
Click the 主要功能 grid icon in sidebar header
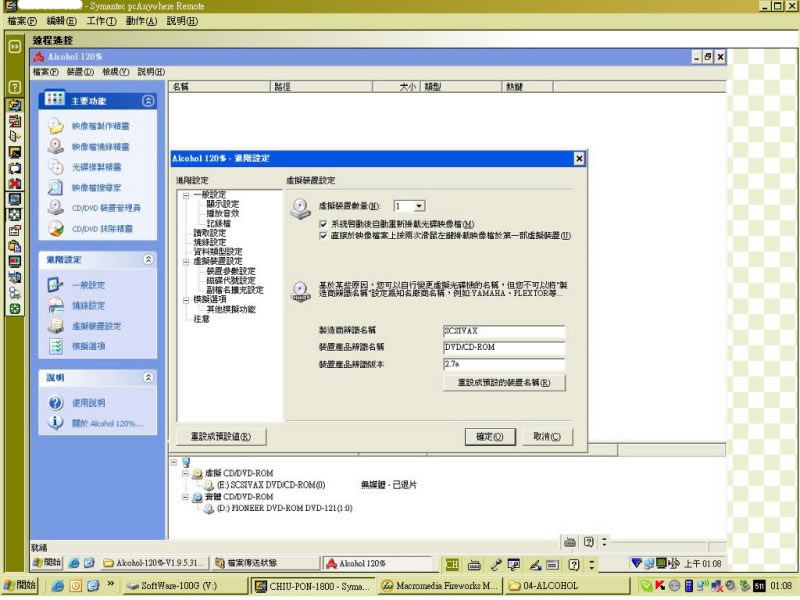pyautogui.click(x=54, y=98)
